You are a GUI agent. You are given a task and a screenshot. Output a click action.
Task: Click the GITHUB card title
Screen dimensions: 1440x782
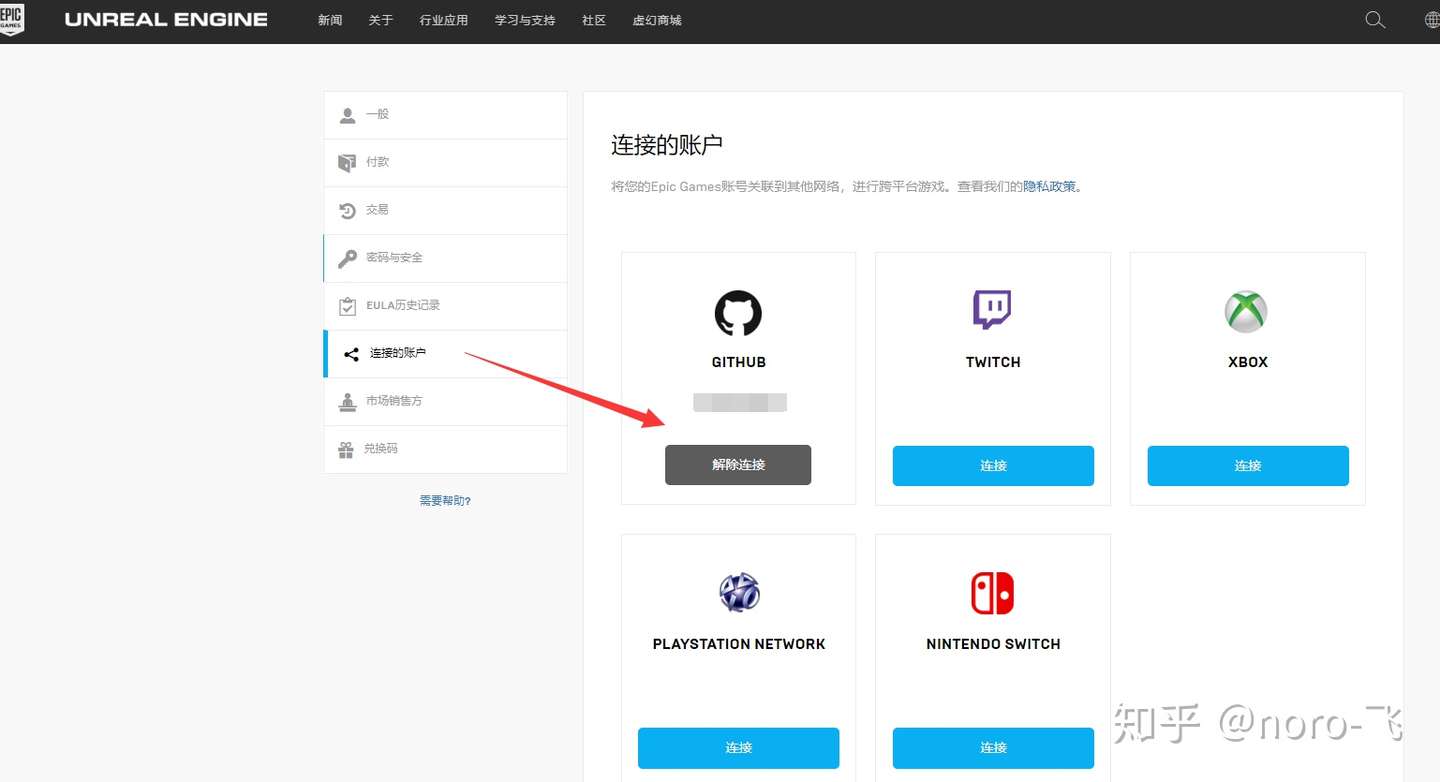738,363
